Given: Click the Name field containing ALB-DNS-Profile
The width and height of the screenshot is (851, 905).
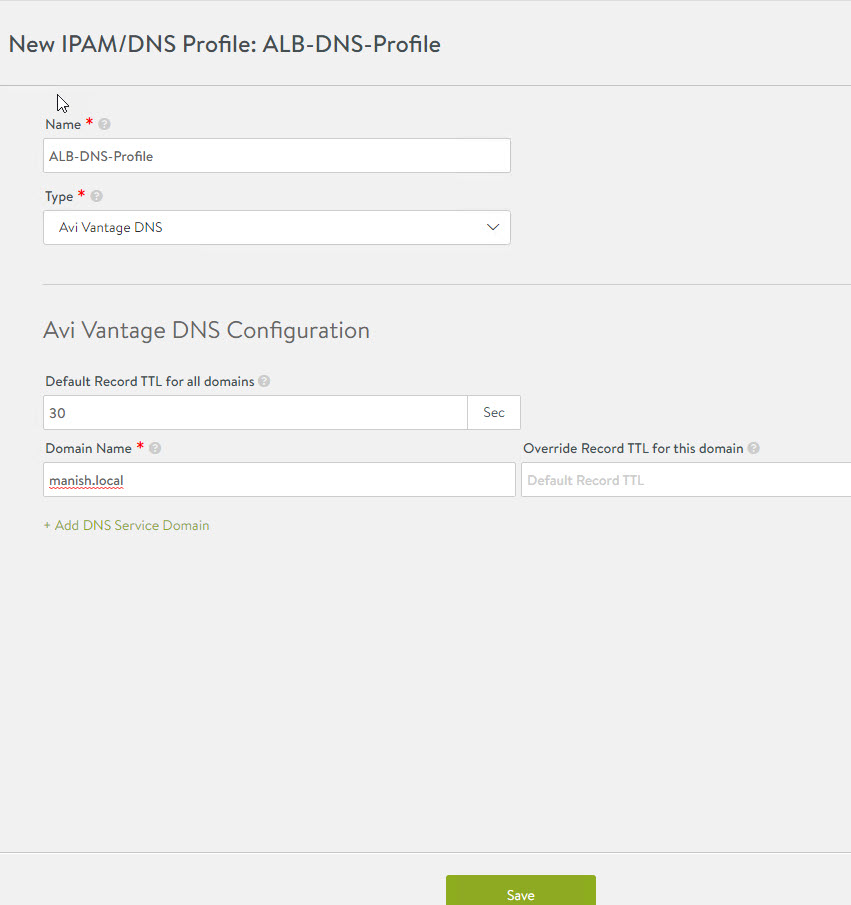Looking at the screenshot, I should [x=277, y=156].
